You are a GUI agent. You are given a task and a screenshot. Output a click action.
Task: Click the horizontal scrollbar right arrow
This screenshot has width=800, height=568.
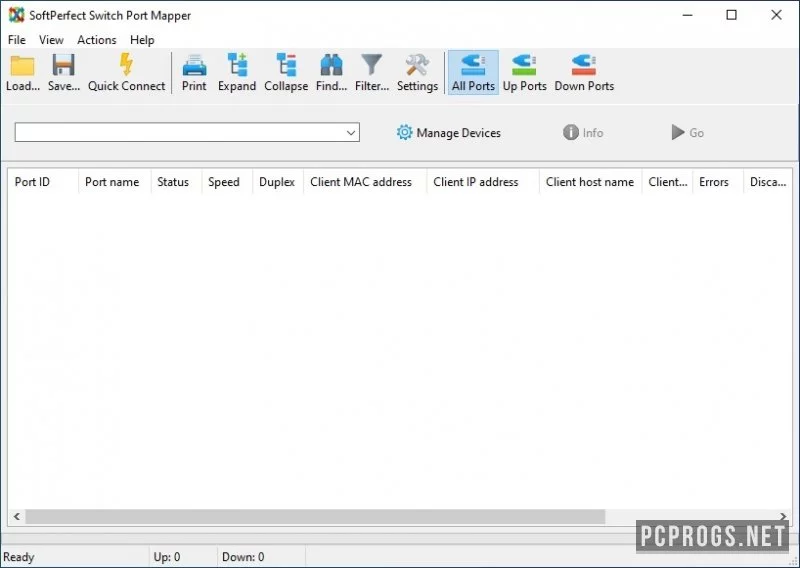coord(783,516)
